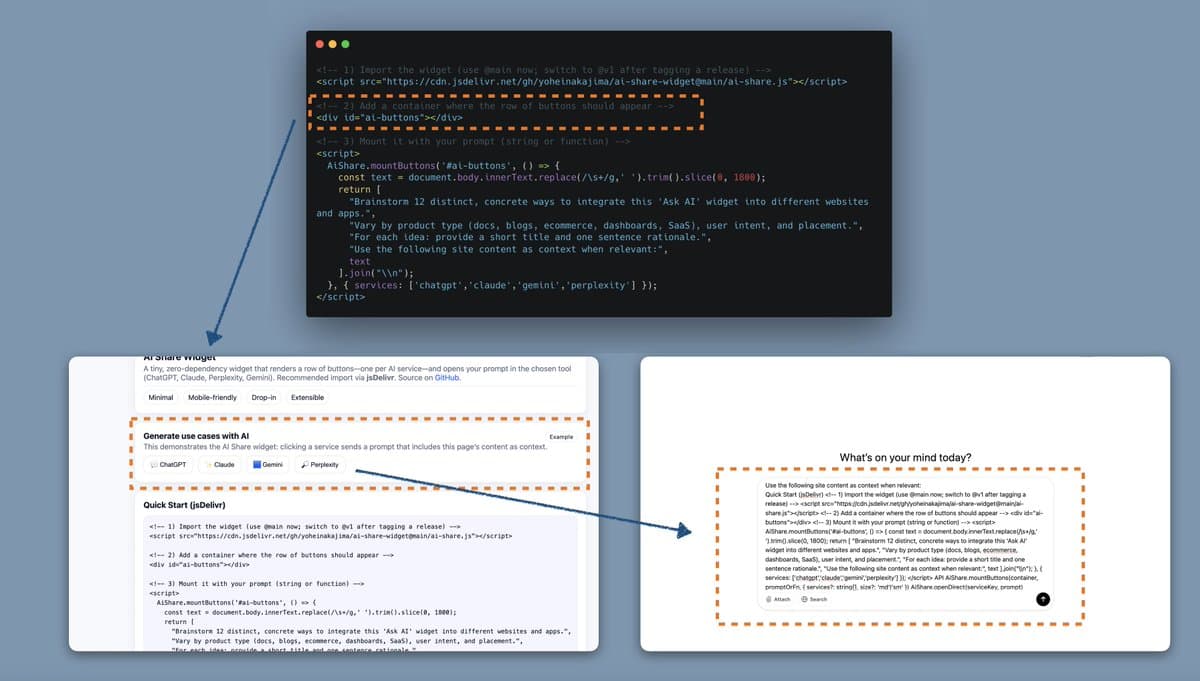Click the Quick Start (jsDelivr) heading
The height and width of the screenshot is (681, 1200).
pos(196,505)
